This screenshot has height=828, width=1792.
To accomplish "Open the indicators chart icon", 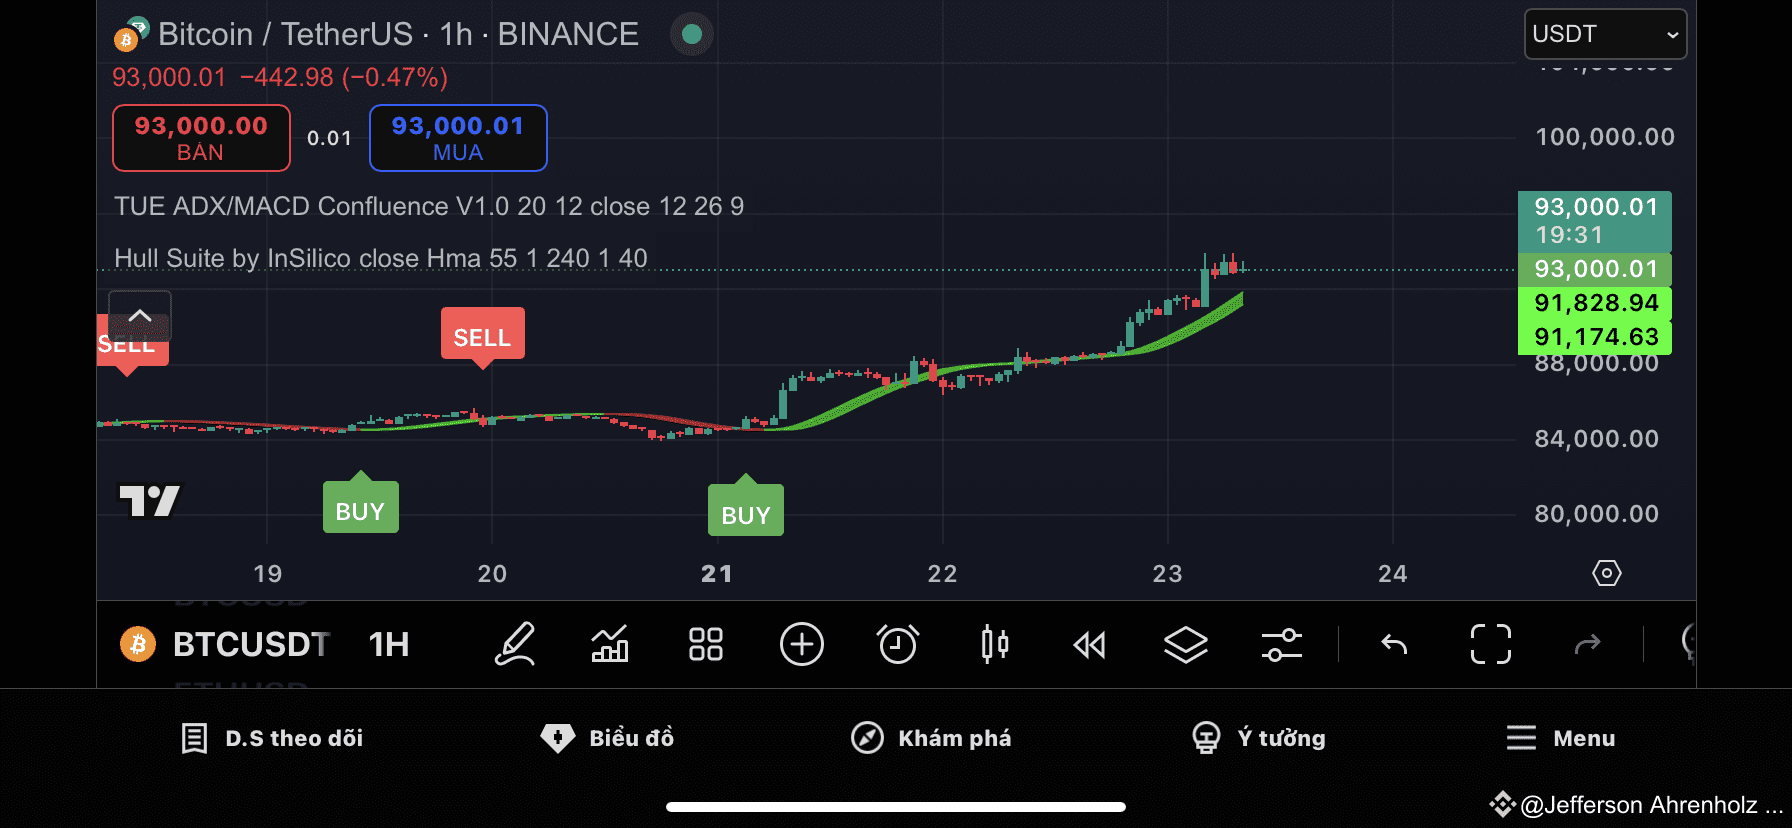I will (610, 644).
